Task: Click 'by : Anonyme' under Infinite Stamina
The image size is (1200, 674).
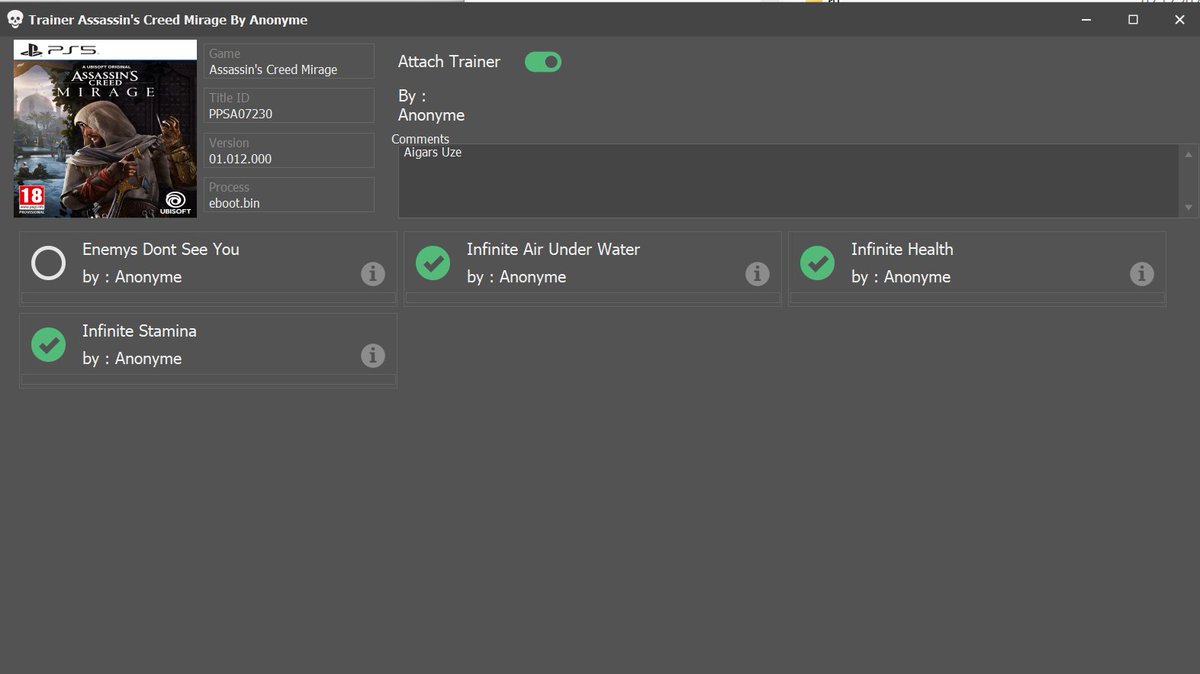Action: (132, 358)
